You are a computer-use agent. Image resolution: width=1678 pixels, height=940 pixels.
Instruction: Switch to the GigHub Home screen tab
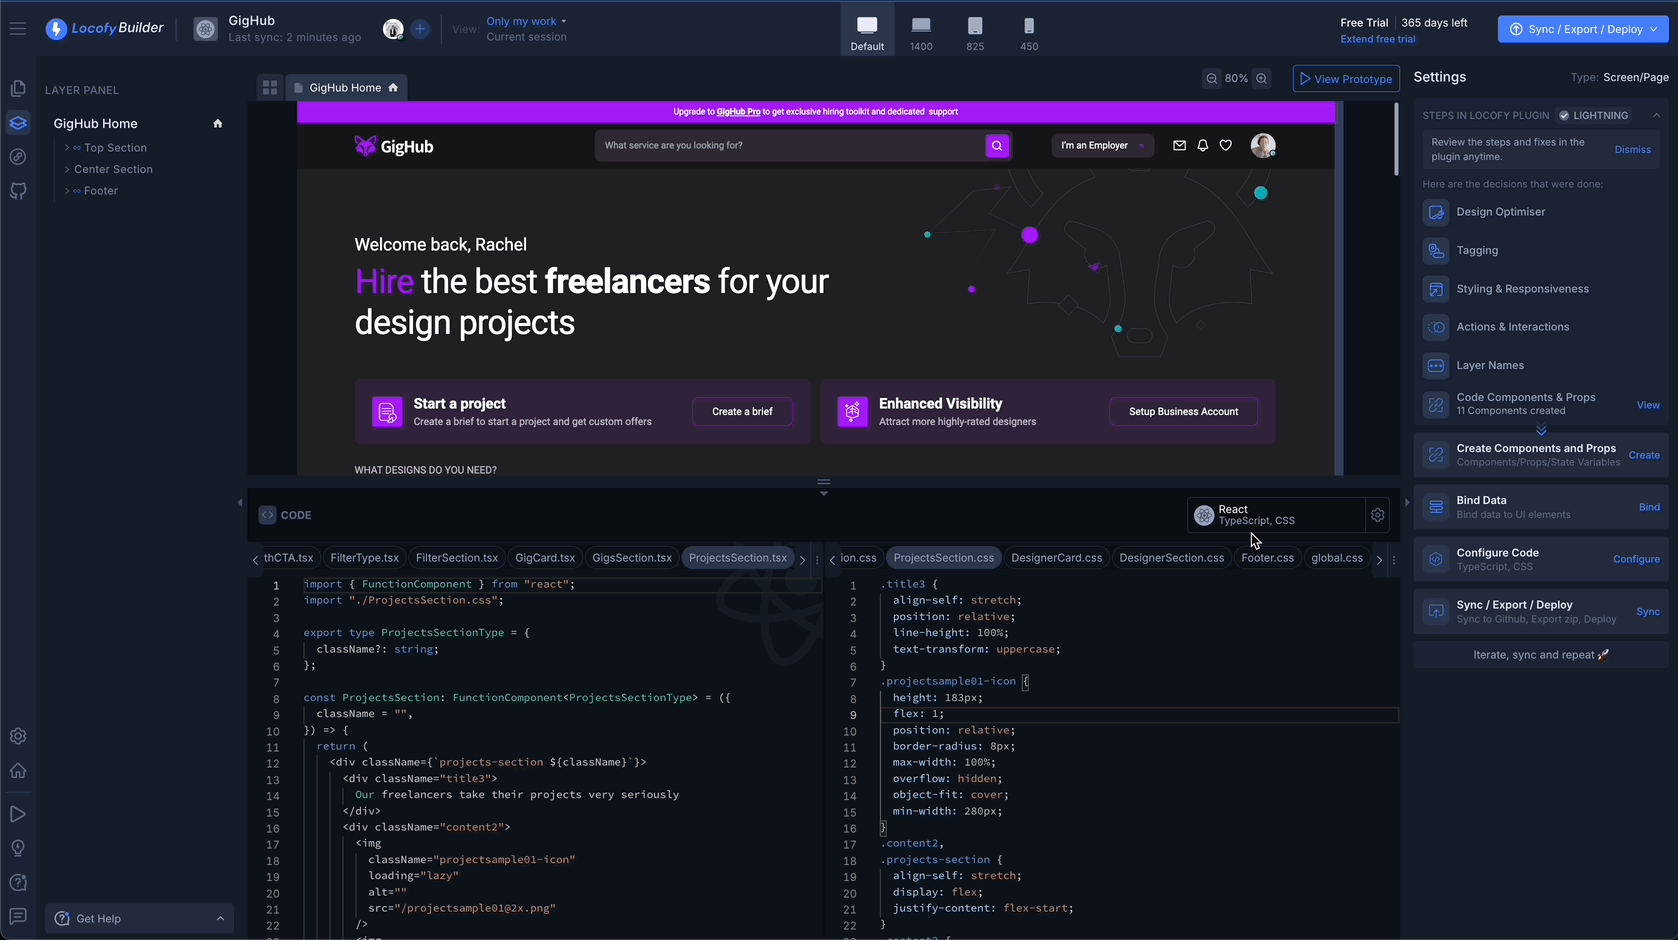347,88
